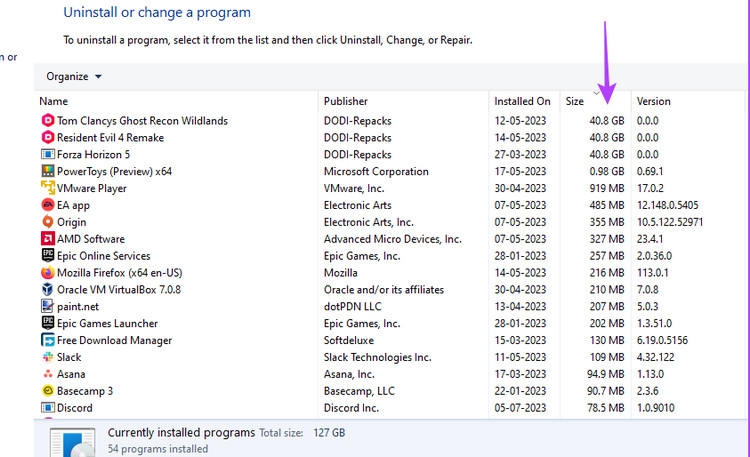The width and height of the screenshot is (750, 457).
Task: Click the 54 programs installed text
Action: [x=158, y=449]
